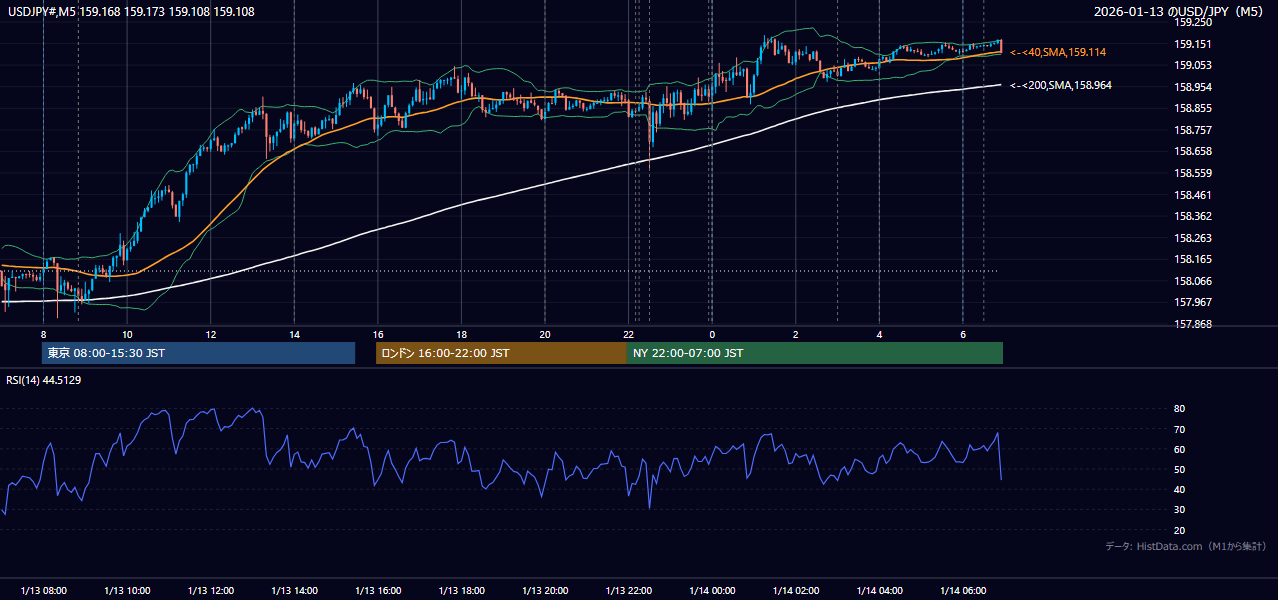Click the 1/13 18:00 date label
Image resolution: width=1278 pixels, height=600 pixels.
coord(461,591)
